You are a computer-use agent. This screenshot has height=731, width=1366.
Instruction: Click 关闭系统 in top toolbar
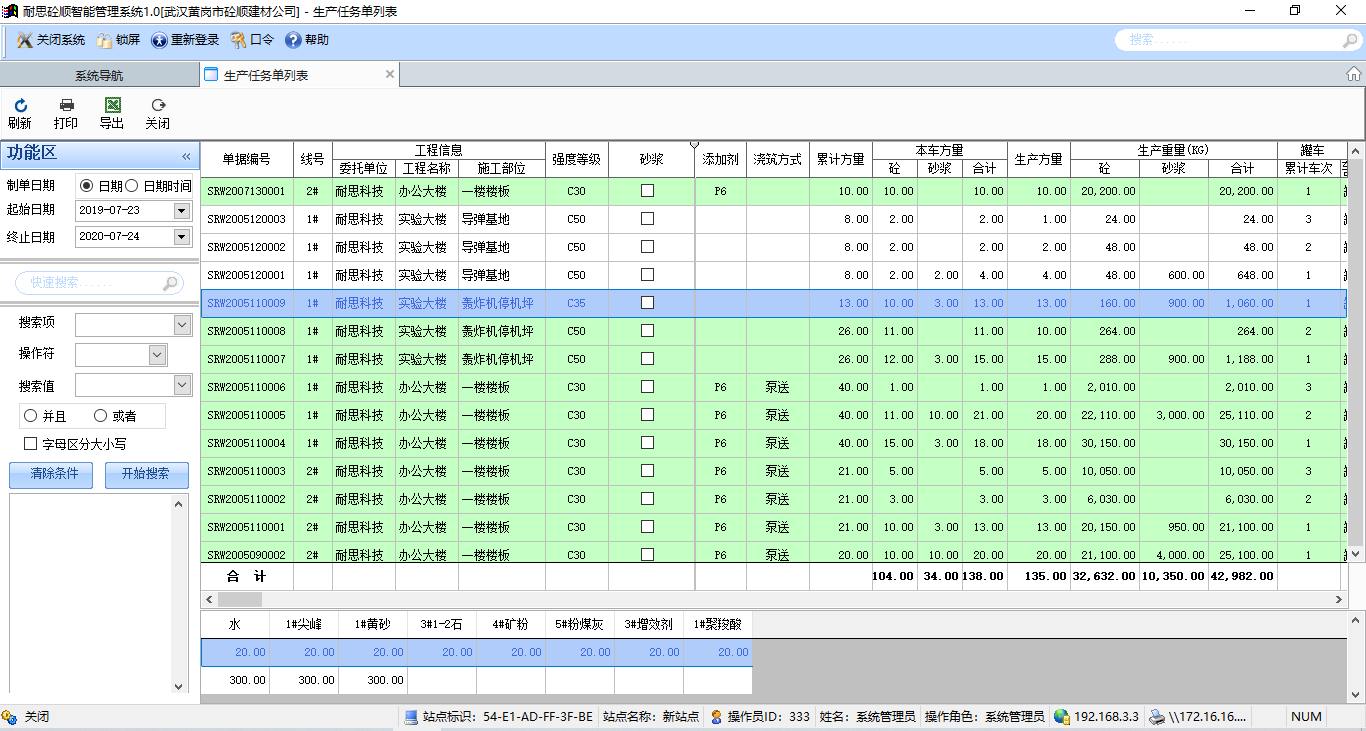51,40
